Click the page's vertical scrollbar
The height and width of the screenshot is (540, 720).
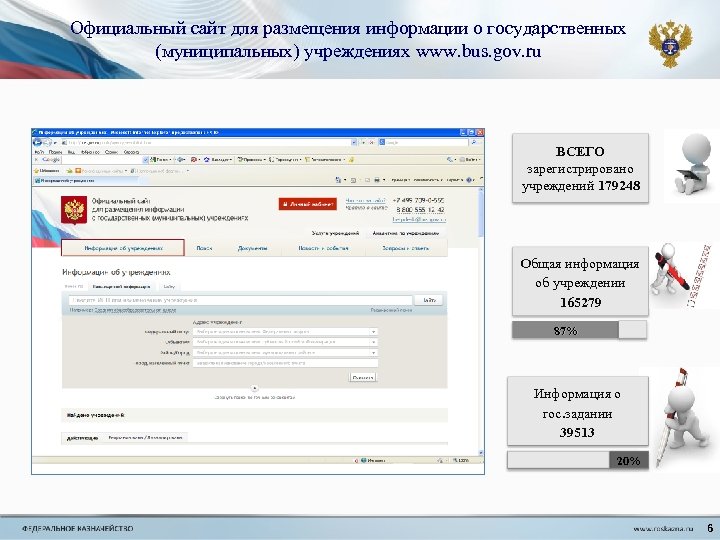pos(481,319)
